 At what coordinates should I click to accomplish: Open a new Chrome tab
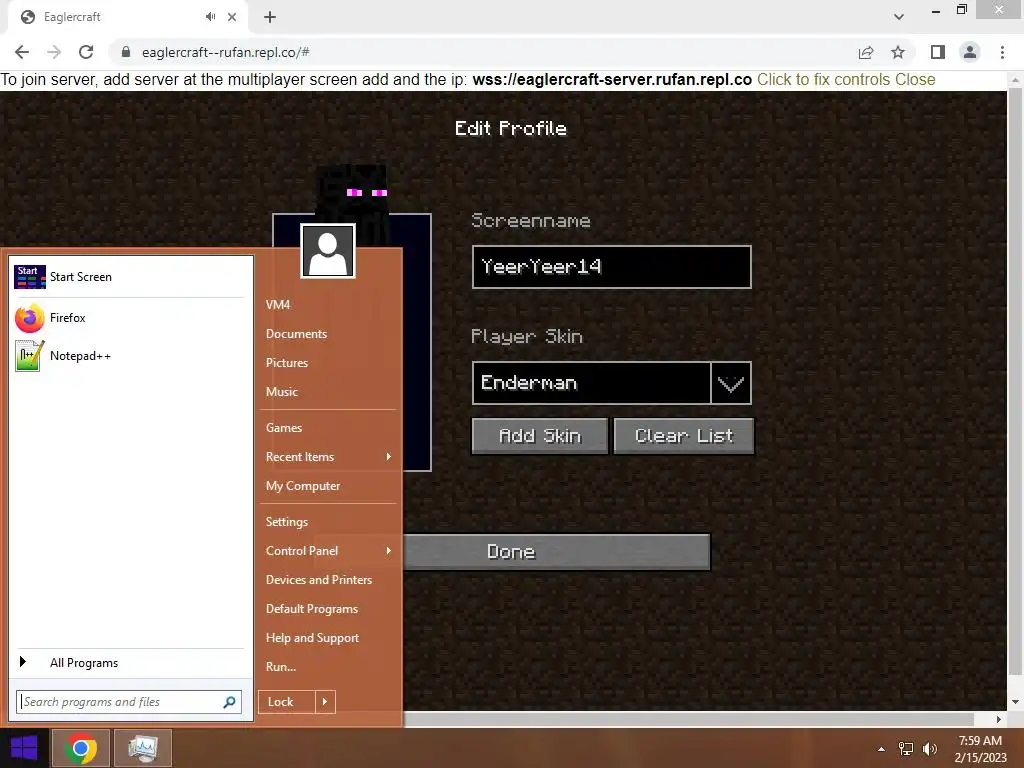270,17
